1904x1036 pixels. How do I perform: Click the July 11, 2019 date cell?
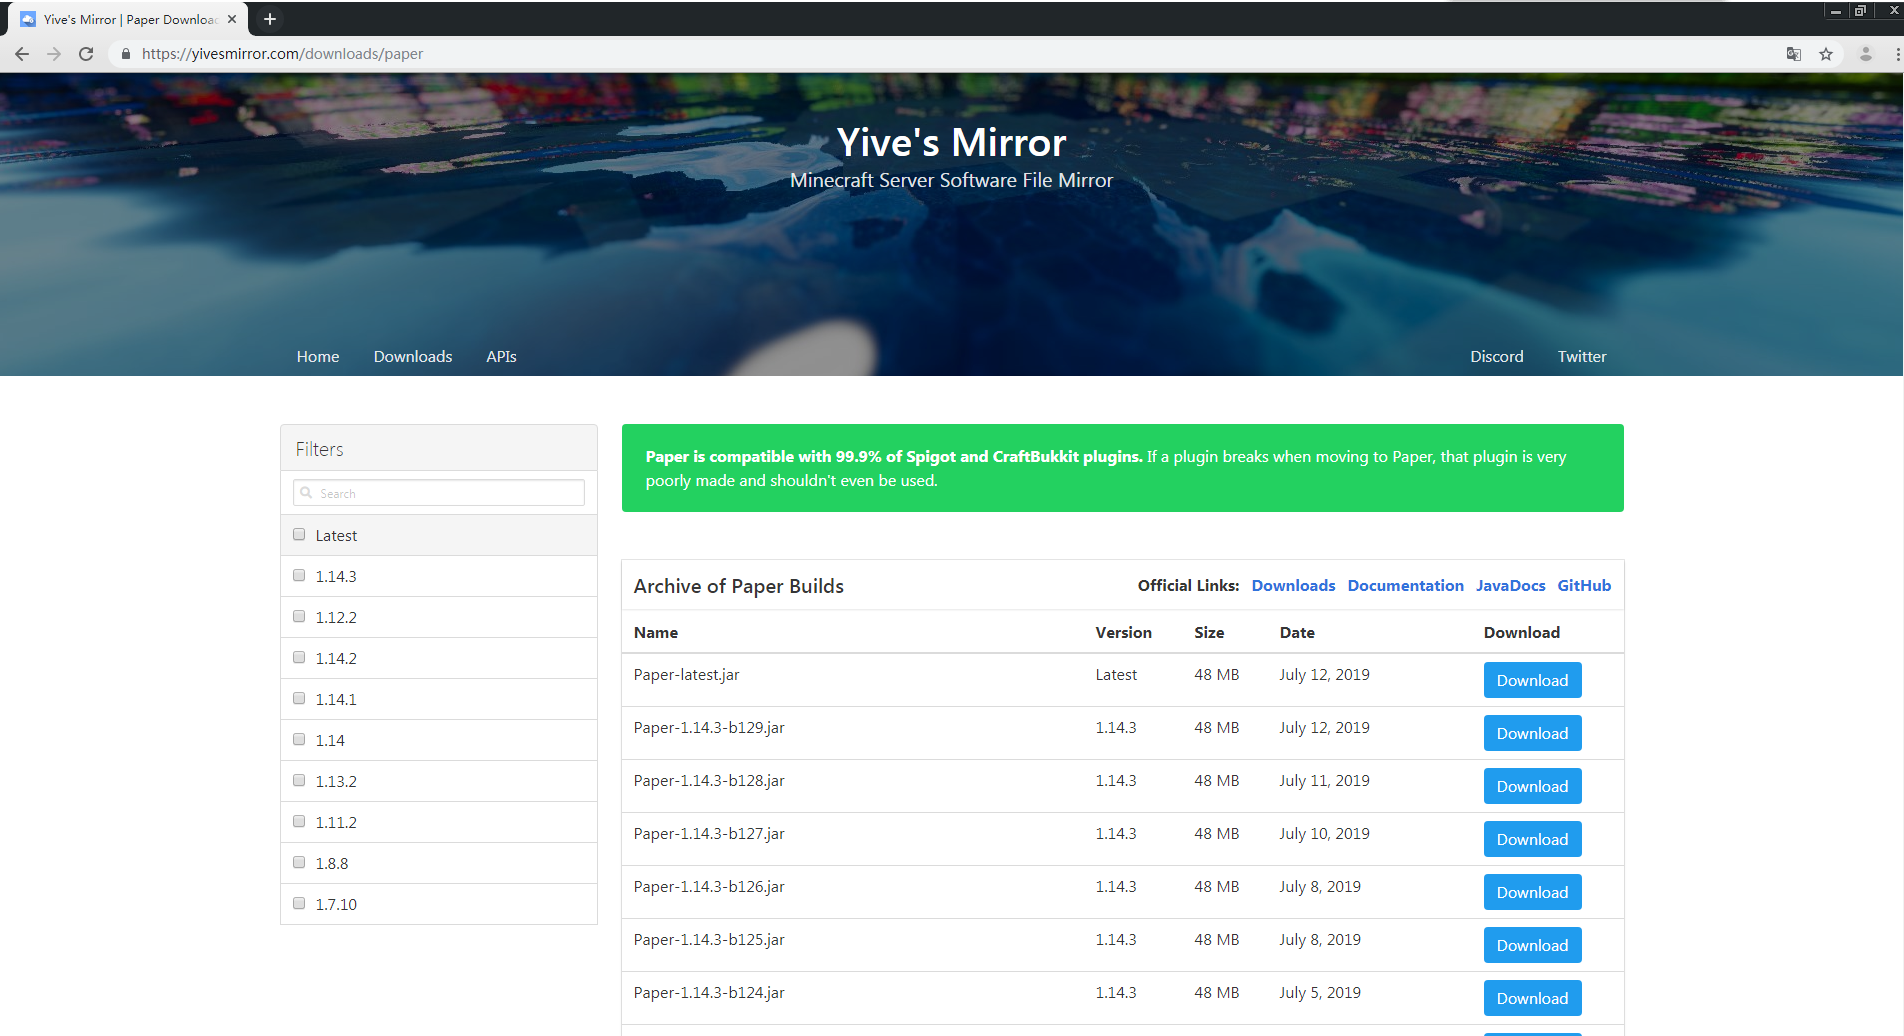click(x=1324, y=781)
